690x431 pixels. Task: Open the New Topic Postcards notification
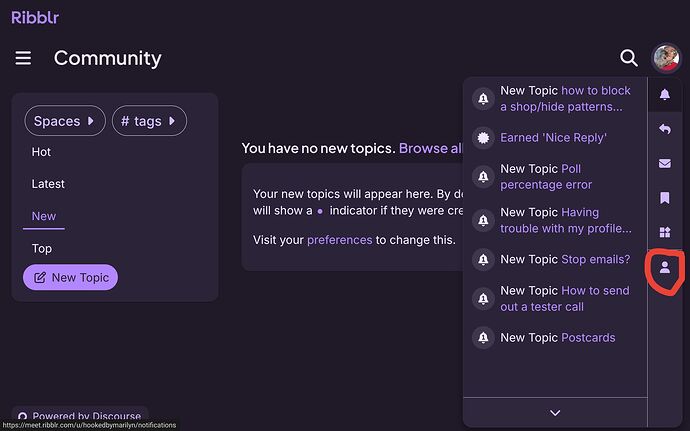[558, 338]
